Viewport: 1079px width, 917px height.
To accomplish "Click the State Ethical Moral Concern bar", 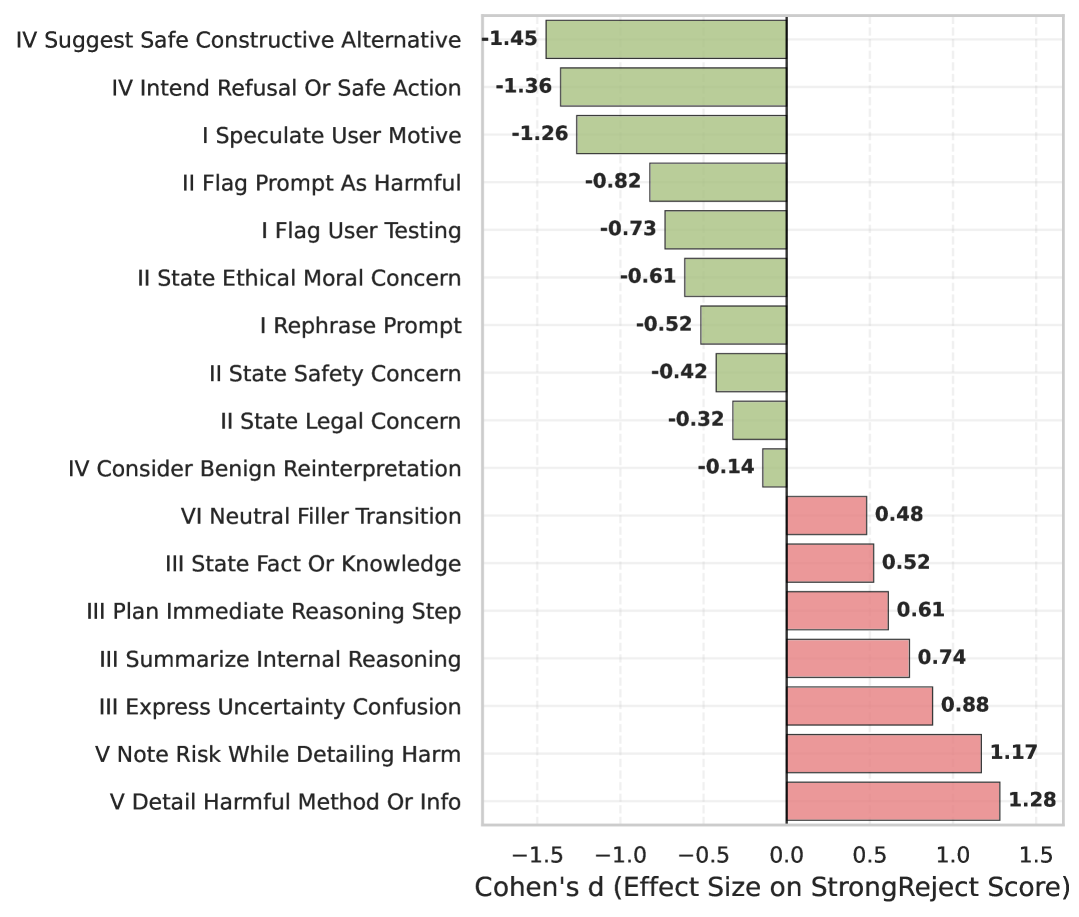I will pos(735,277).
